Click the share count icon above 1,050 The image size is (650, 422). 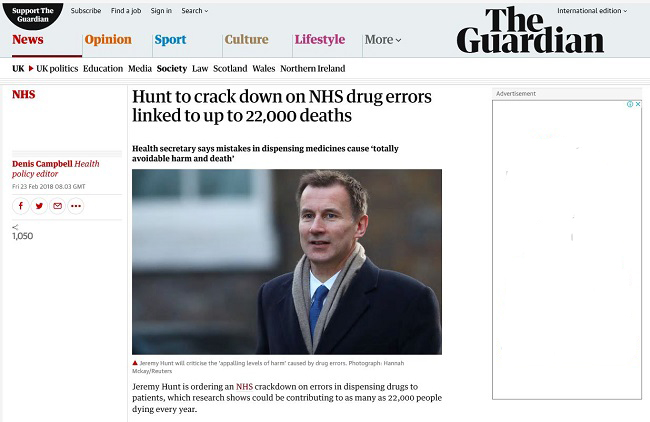tap(15, 227)
